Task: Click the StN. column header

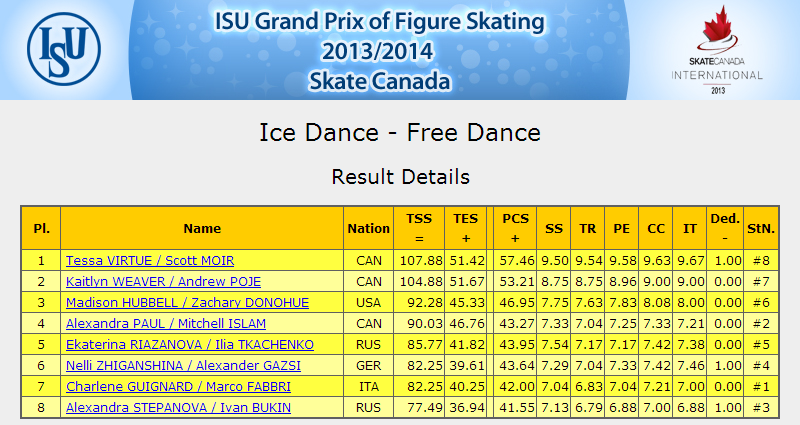Action: pos(761,228)
